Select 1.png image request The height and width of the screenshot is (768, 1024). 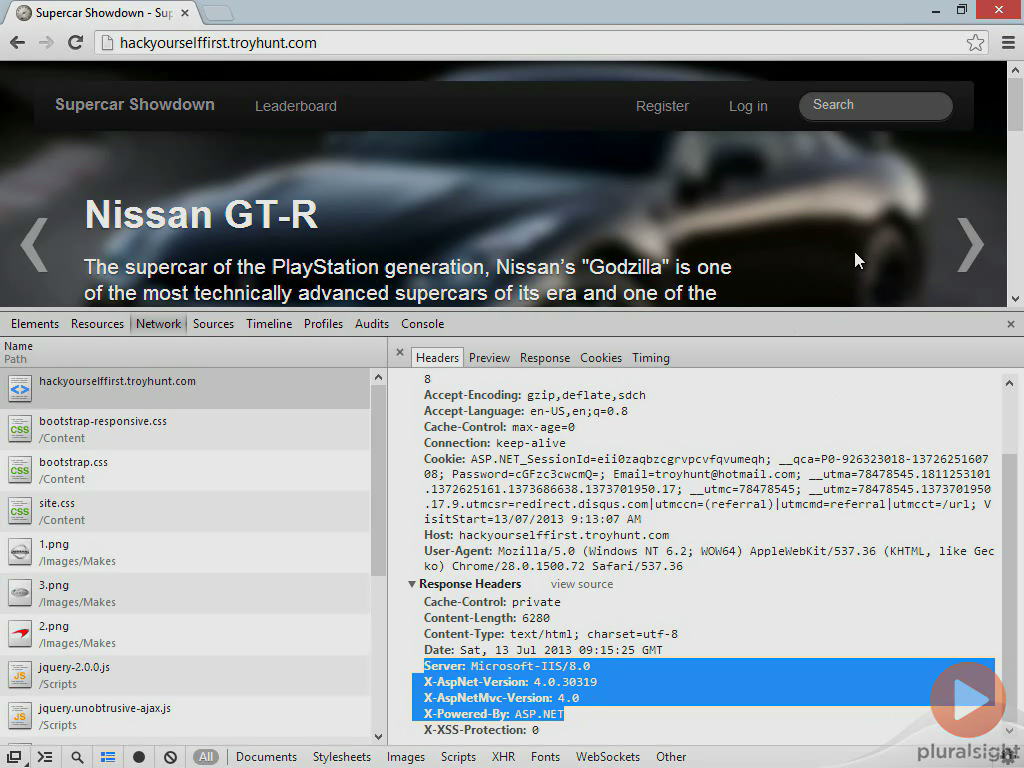(x=185, y=552)
